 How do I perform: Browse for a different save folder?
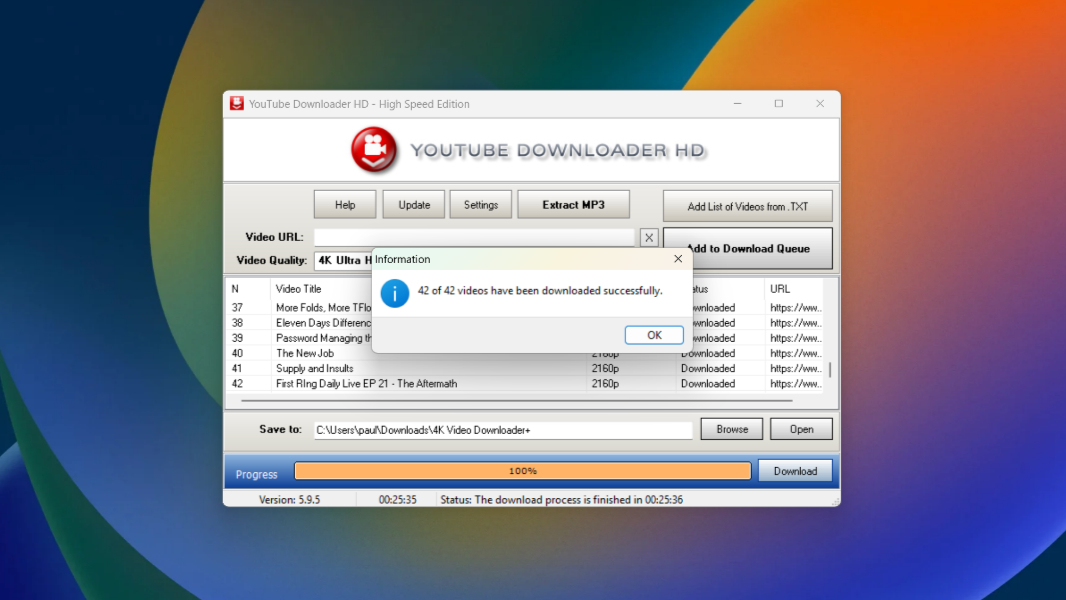(x=731, y=429)
